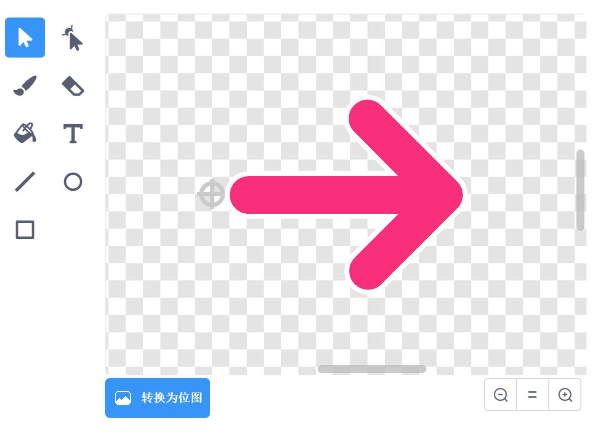This screenshot has width=600, height=432.
Task: Activate the Eraser tool
Action: (73, 86)
